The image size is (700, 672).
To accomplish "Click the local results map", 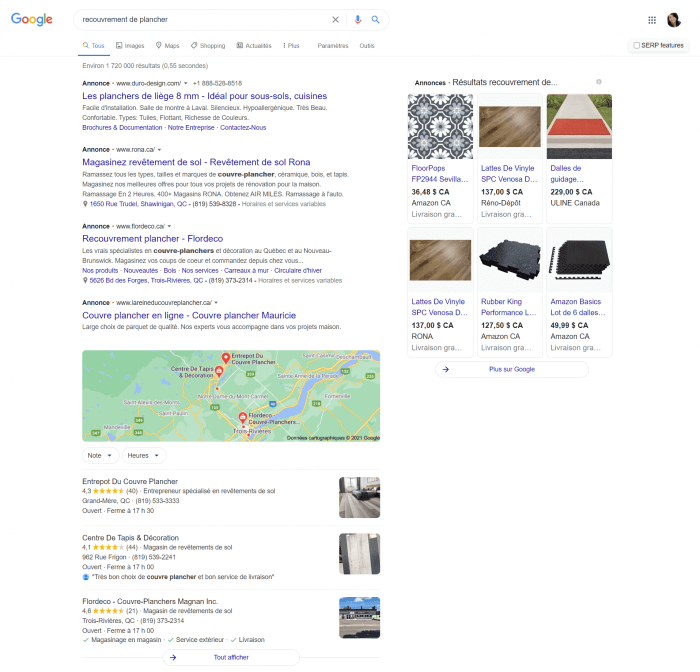I will tap(231, 396).
